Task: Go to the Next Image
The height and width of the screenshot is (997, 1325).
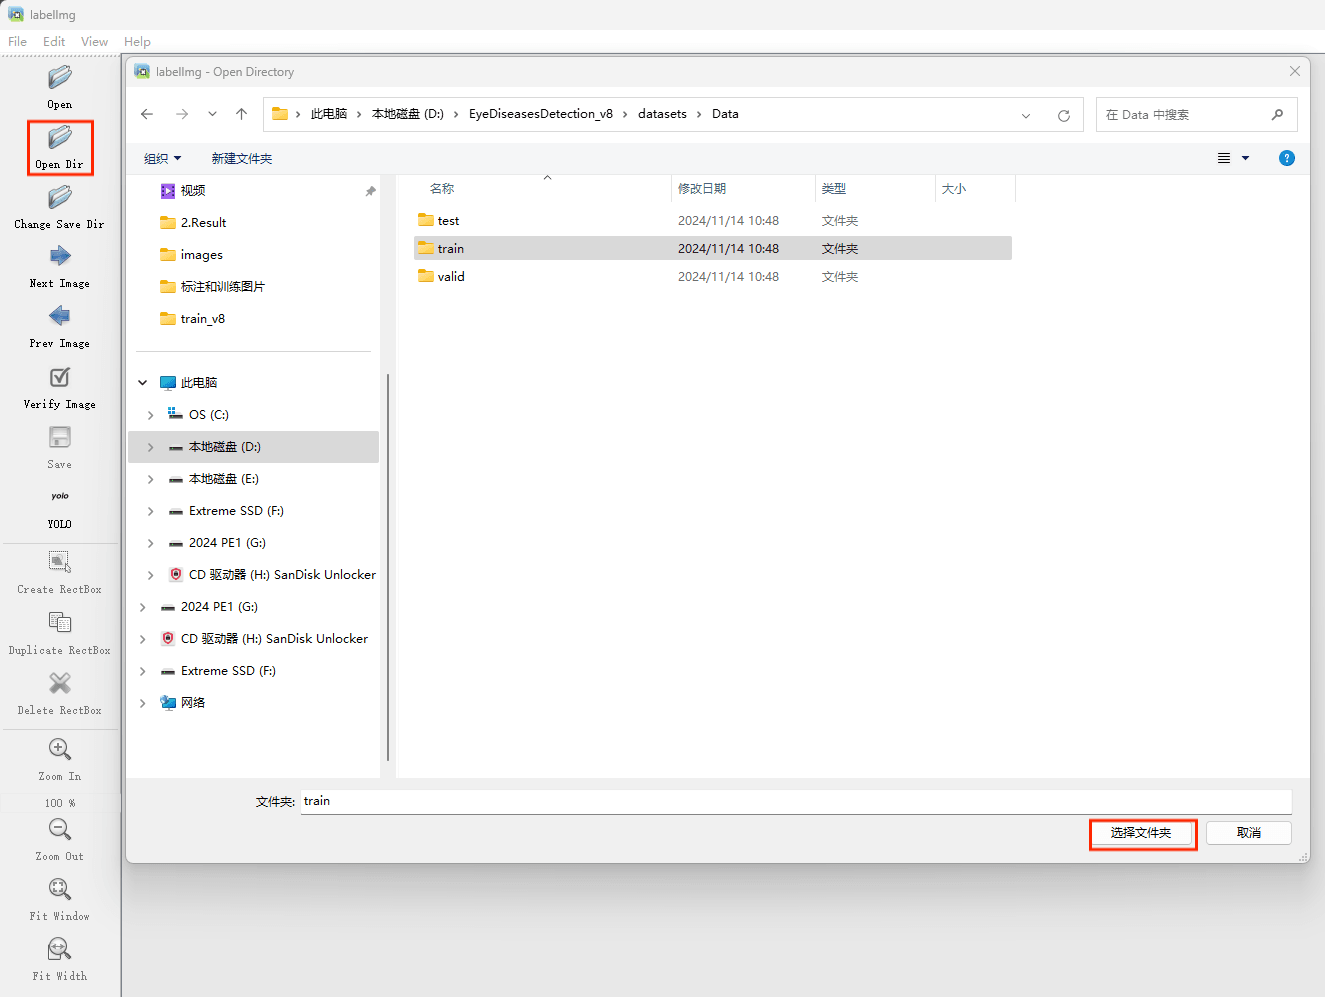Action: pos(60,256)
